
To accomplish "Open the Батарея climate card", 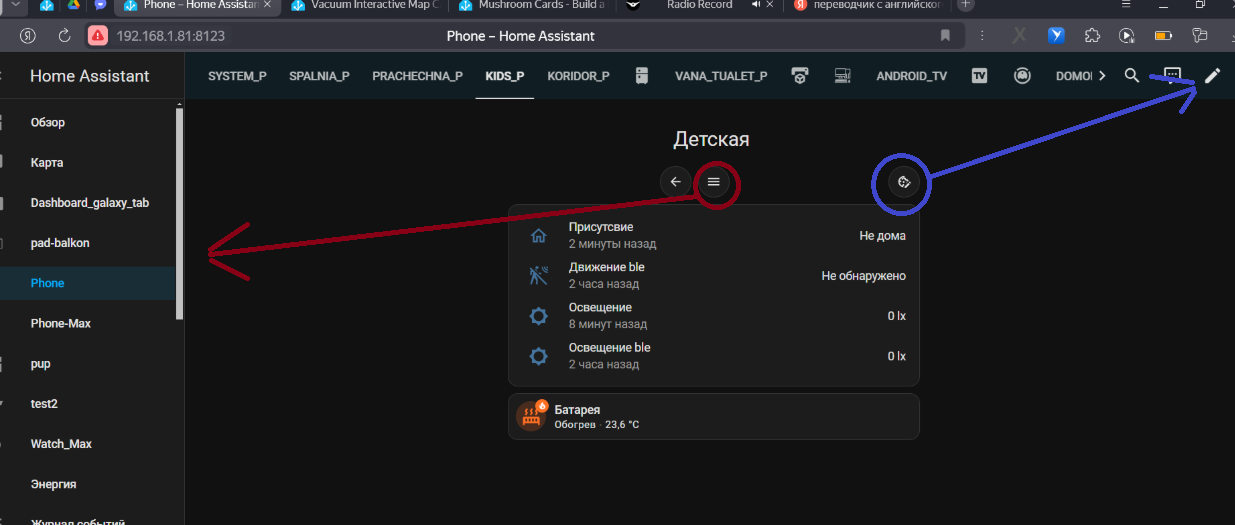I will (714, 416).
